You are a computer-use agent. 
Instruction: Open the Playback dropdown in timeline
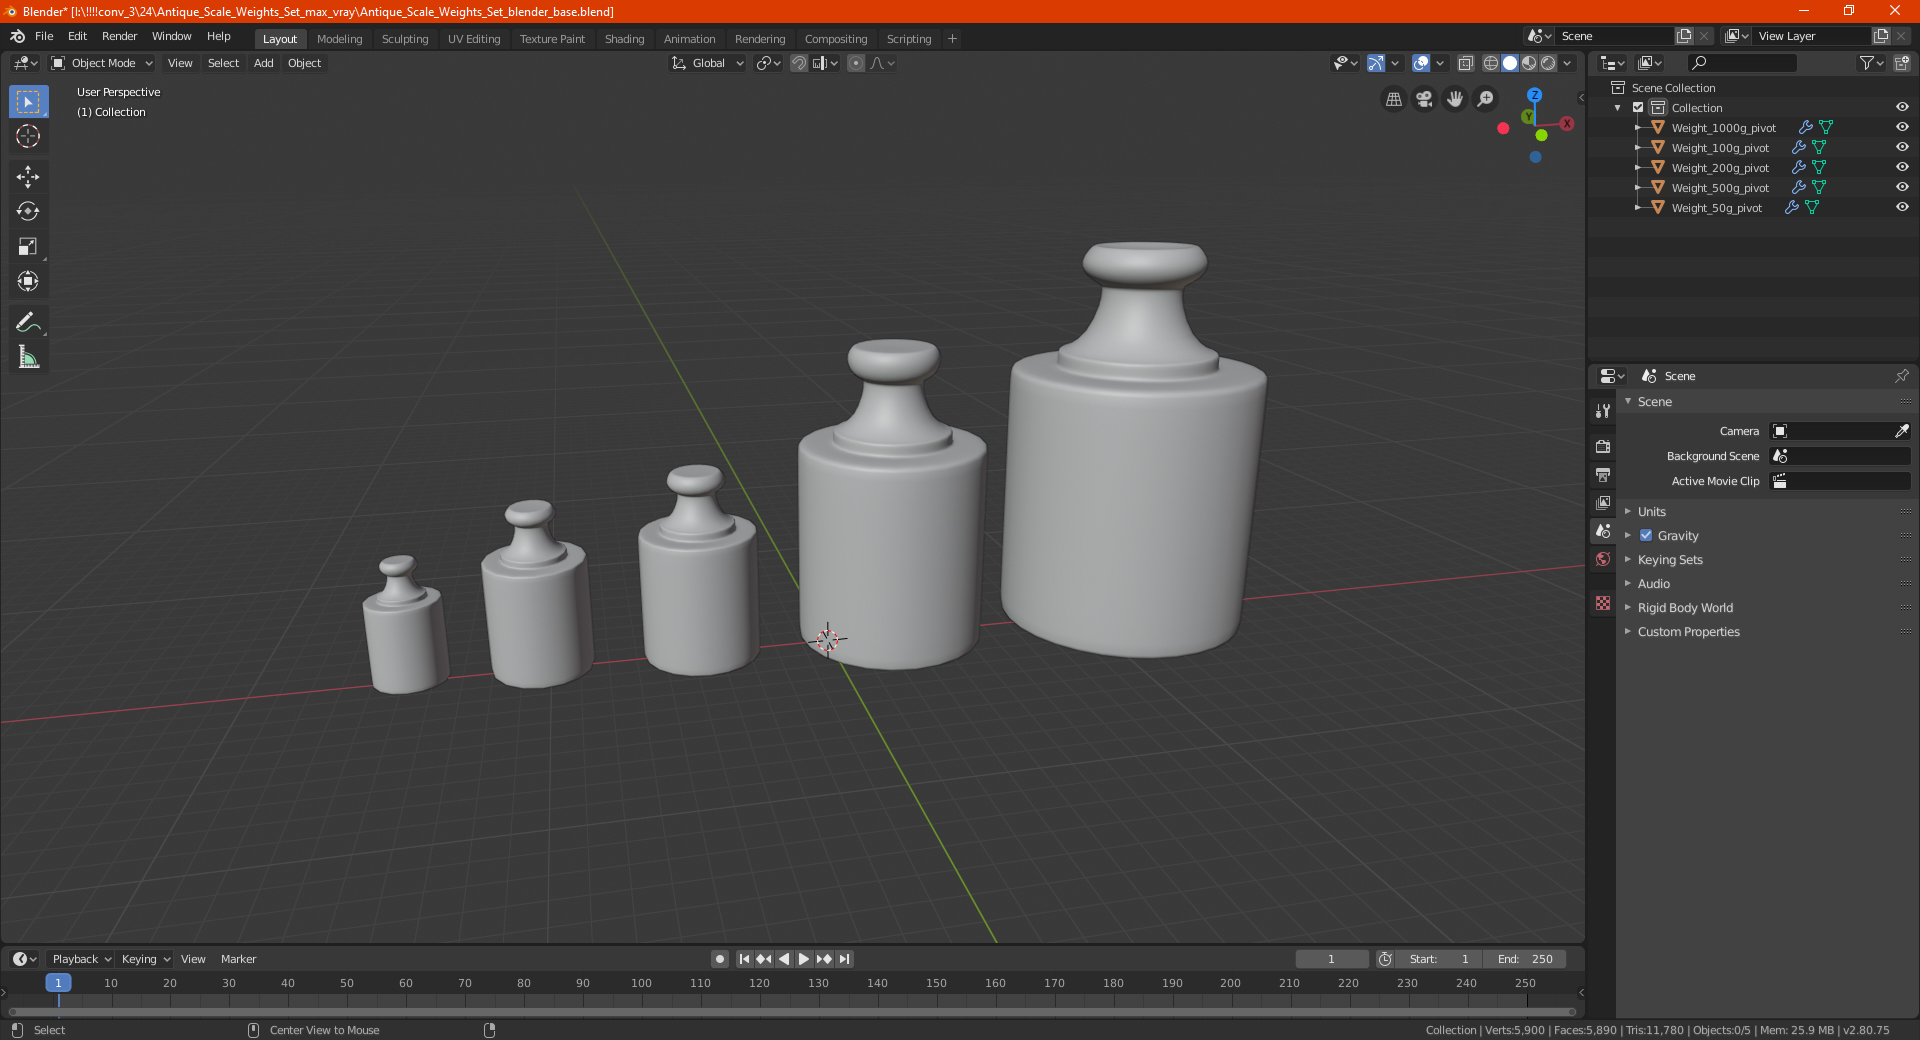click(81, 959)
